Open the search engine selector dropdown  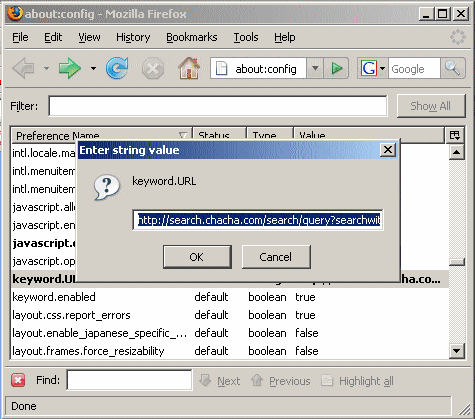click(383, 69)
